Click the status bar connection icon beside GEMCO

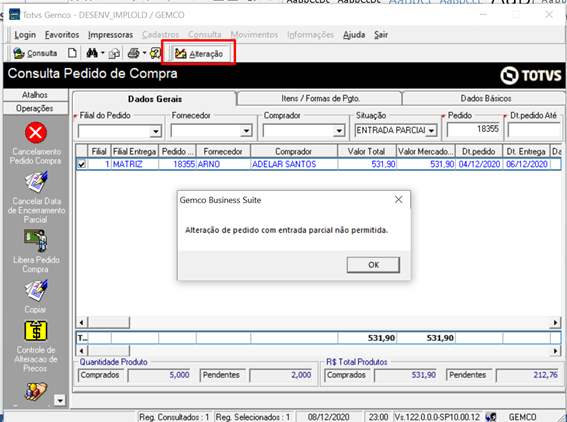click(491, 417)
